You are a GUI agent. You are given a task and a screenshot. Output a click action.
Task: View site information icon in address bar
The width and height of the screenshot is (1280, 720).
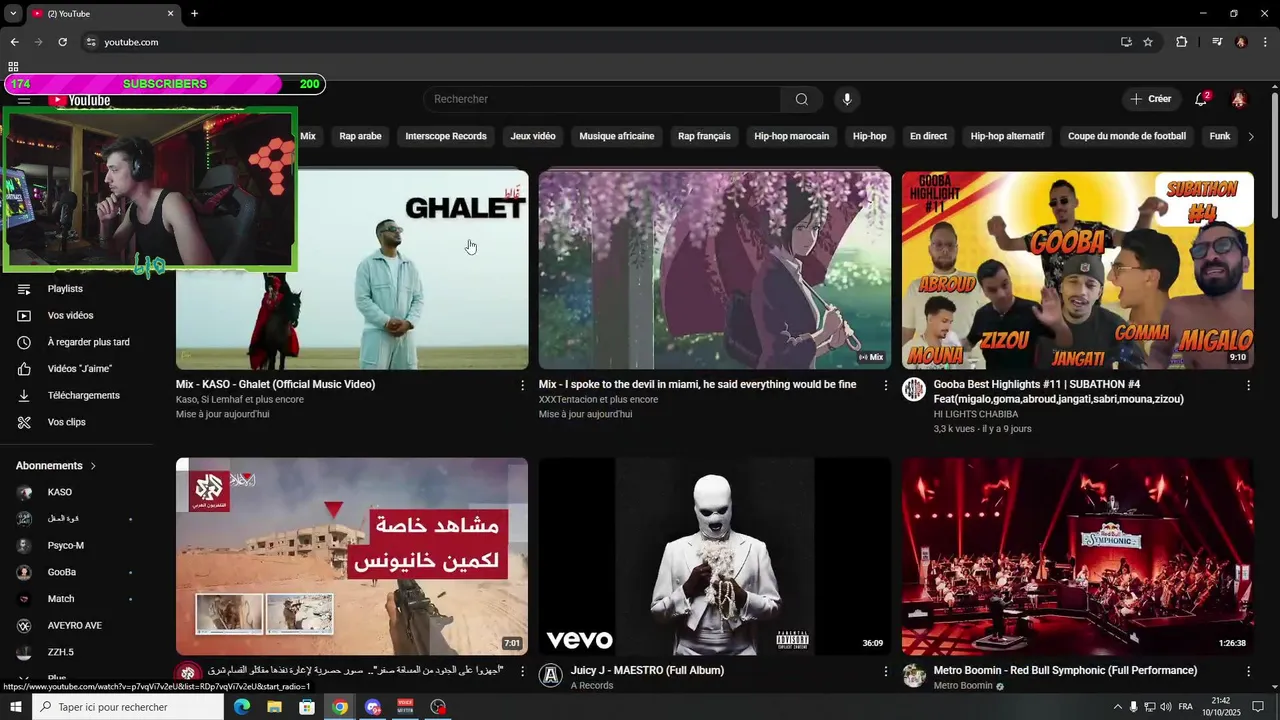pyautogui.click(x=91, y=42)
